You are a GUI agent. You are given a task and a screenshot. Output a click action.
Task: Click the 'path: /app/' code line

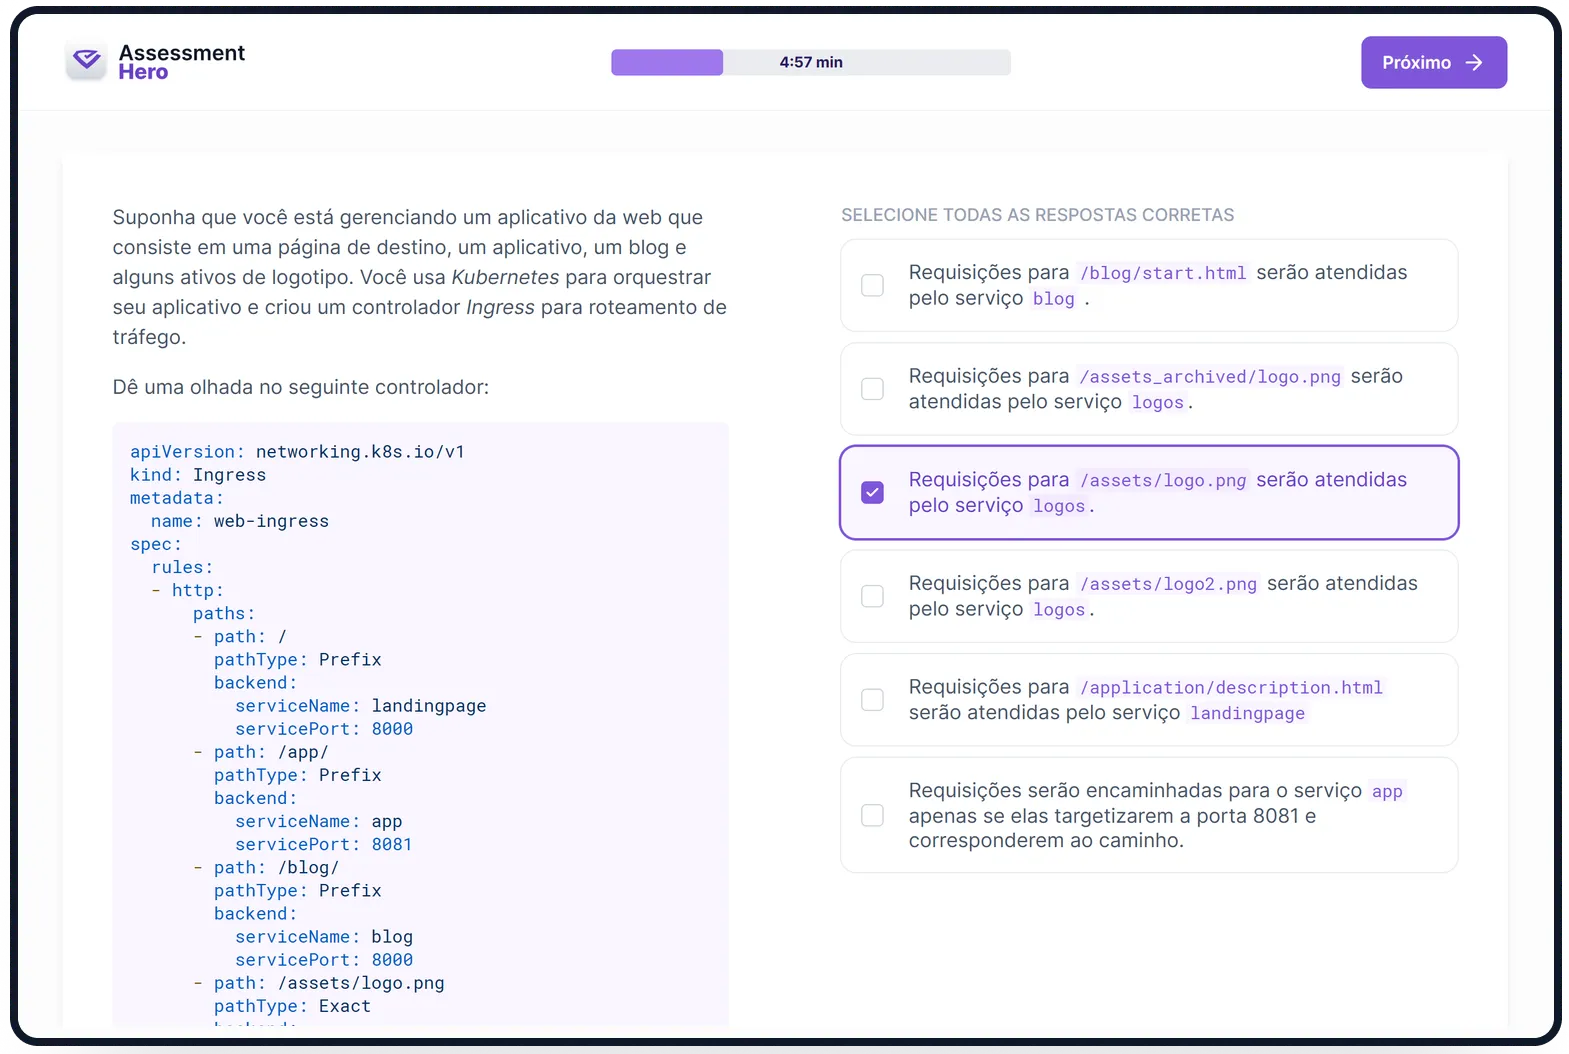(x=271, y=752)
